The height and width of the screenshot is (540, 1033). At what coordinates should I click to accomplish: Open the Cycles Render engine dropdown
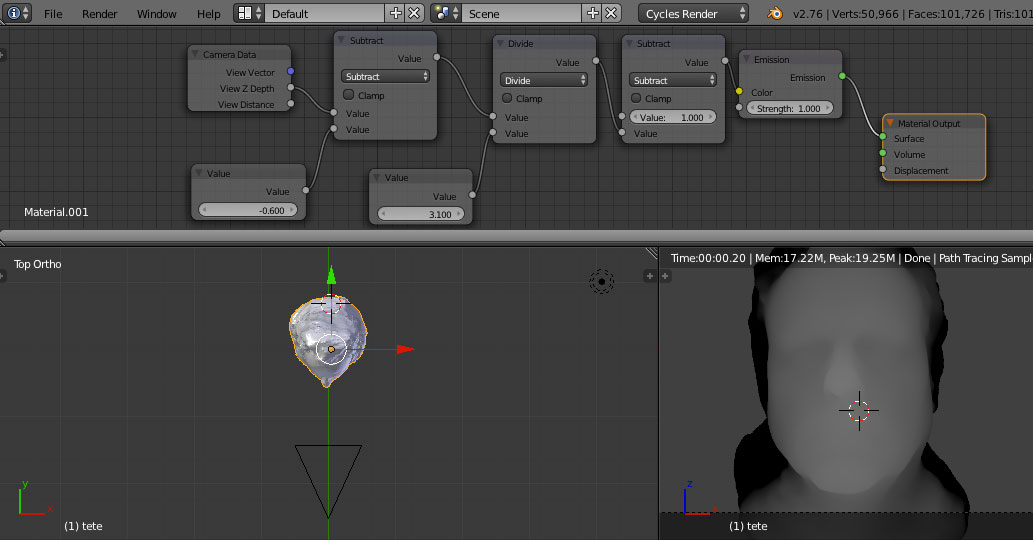[x=693, y=13]
